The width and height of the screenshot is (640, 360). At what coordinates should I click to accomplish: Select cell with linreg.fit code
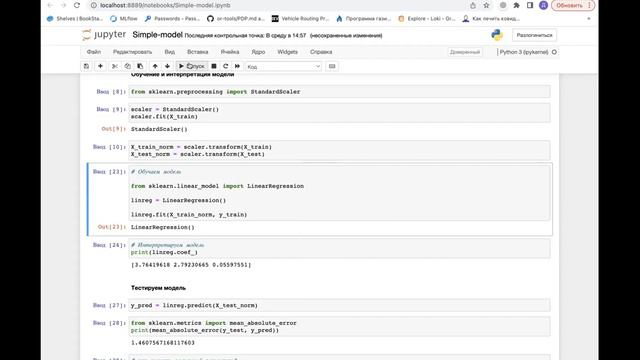tap(339, 193)
